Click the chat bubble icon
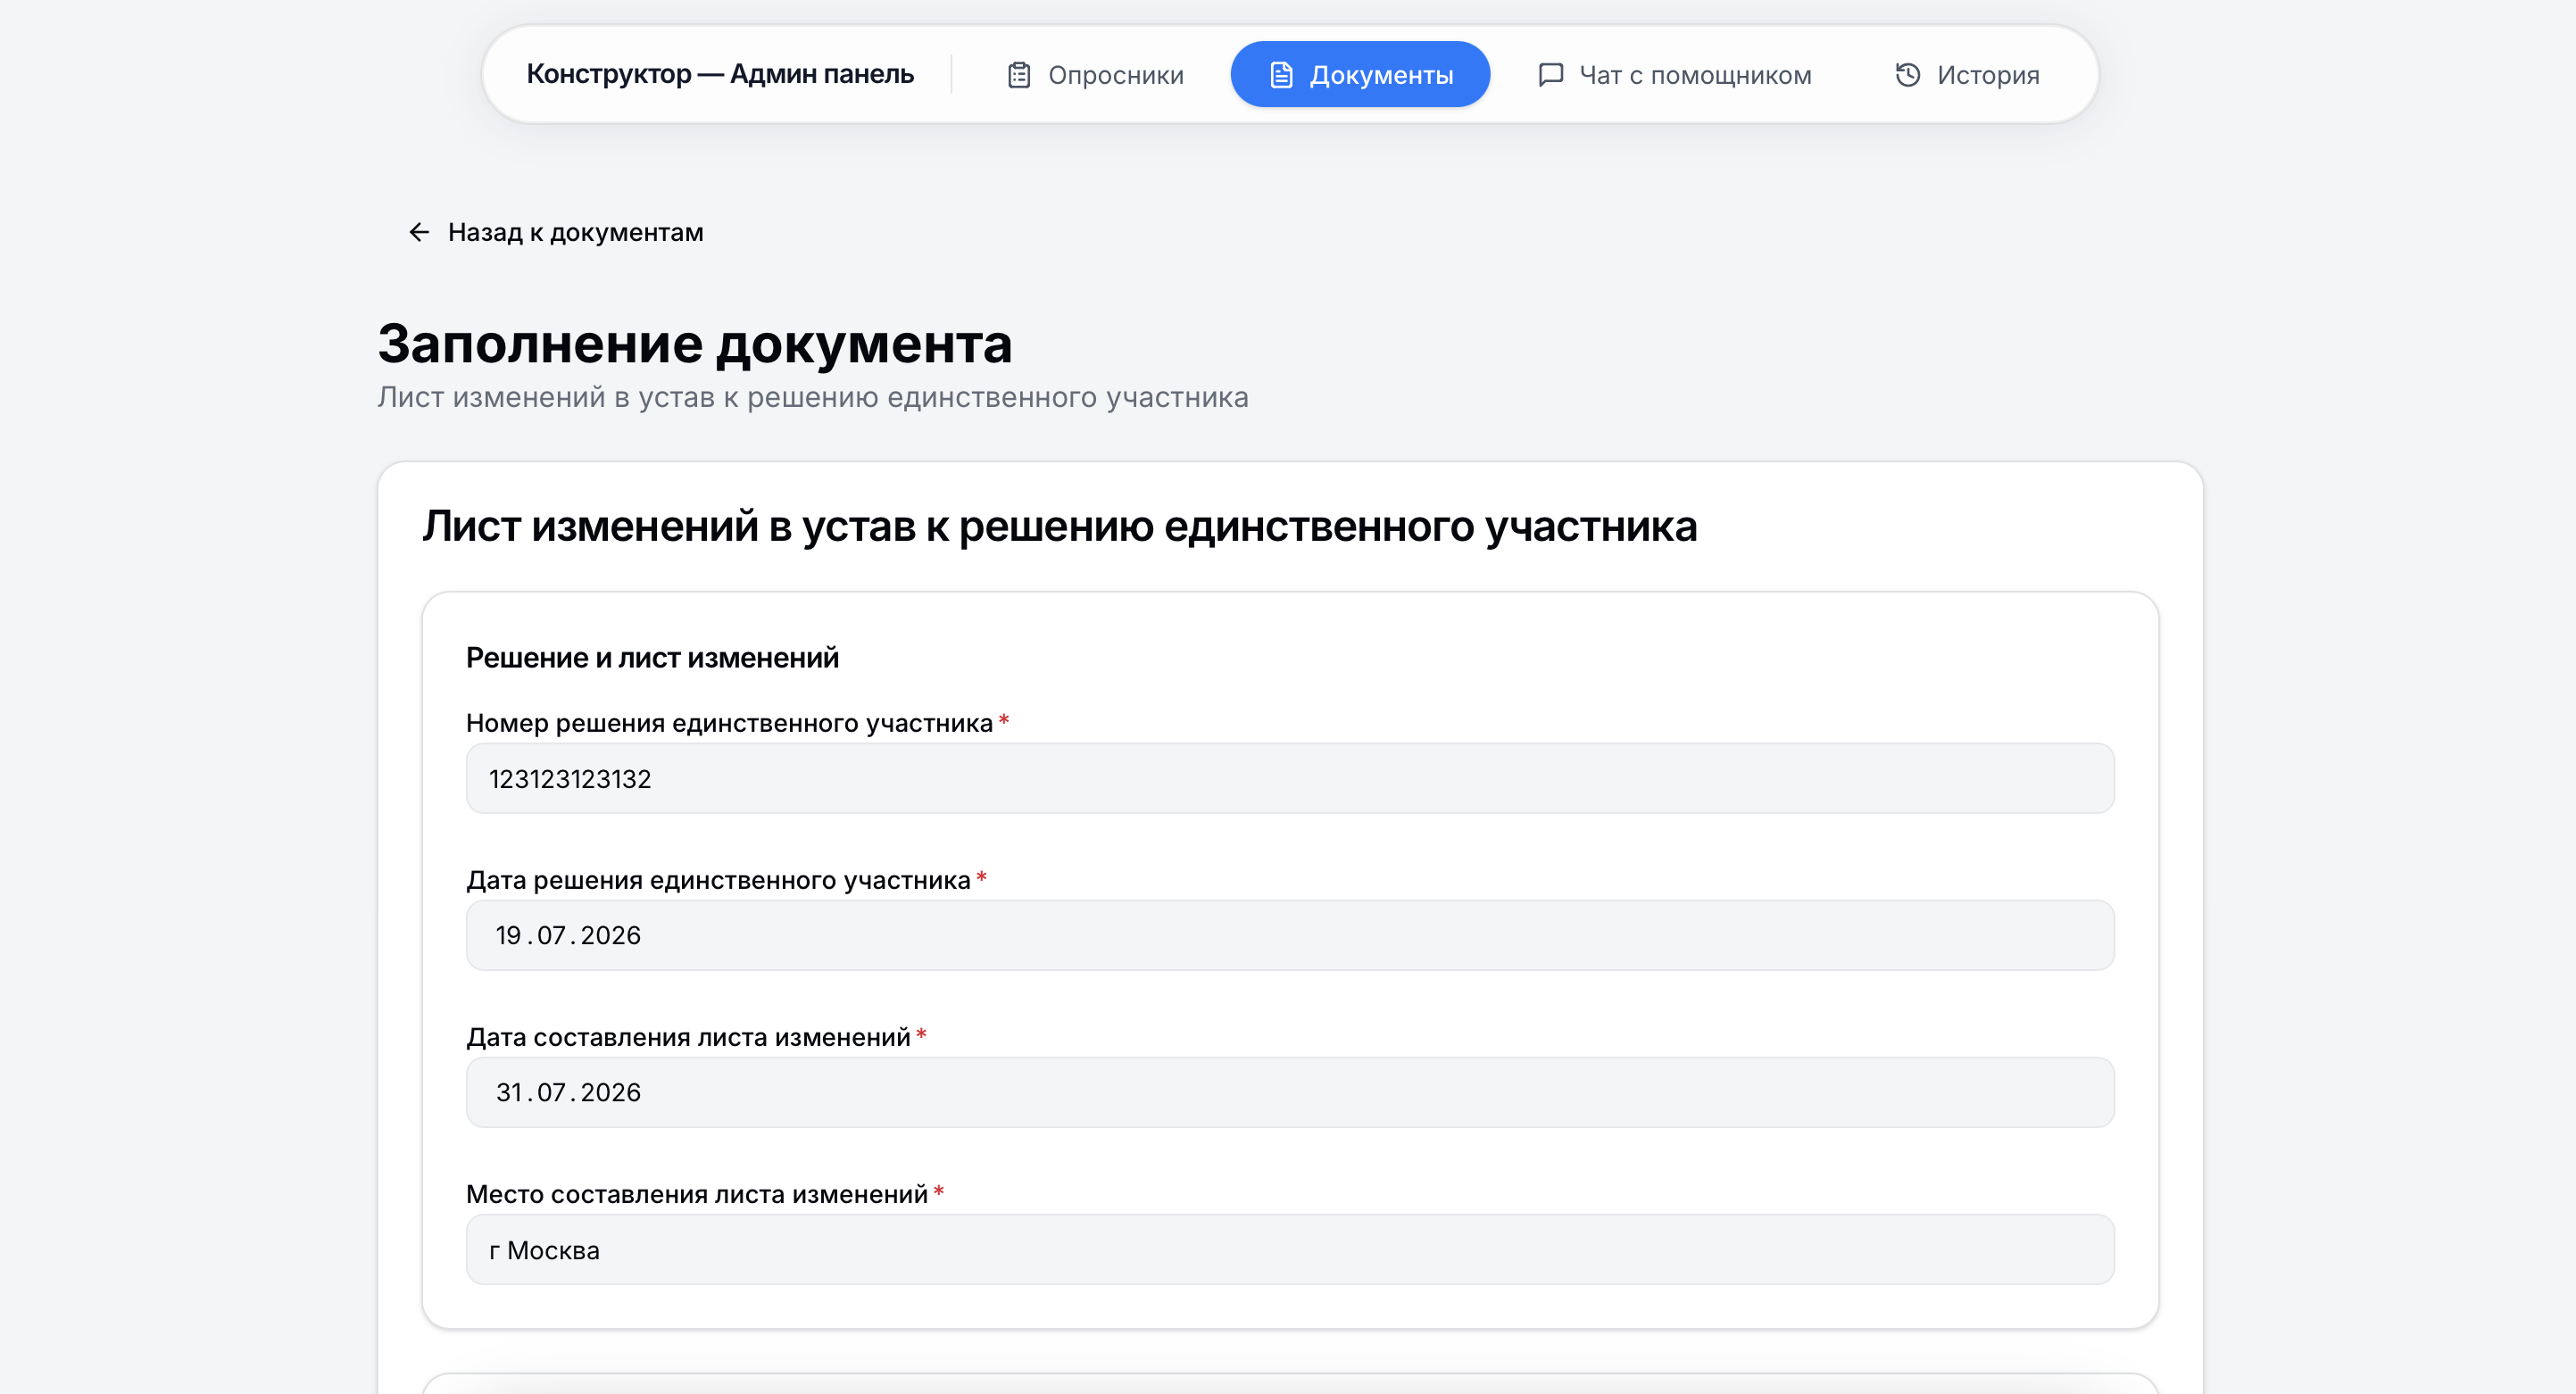 [1550, 75]
